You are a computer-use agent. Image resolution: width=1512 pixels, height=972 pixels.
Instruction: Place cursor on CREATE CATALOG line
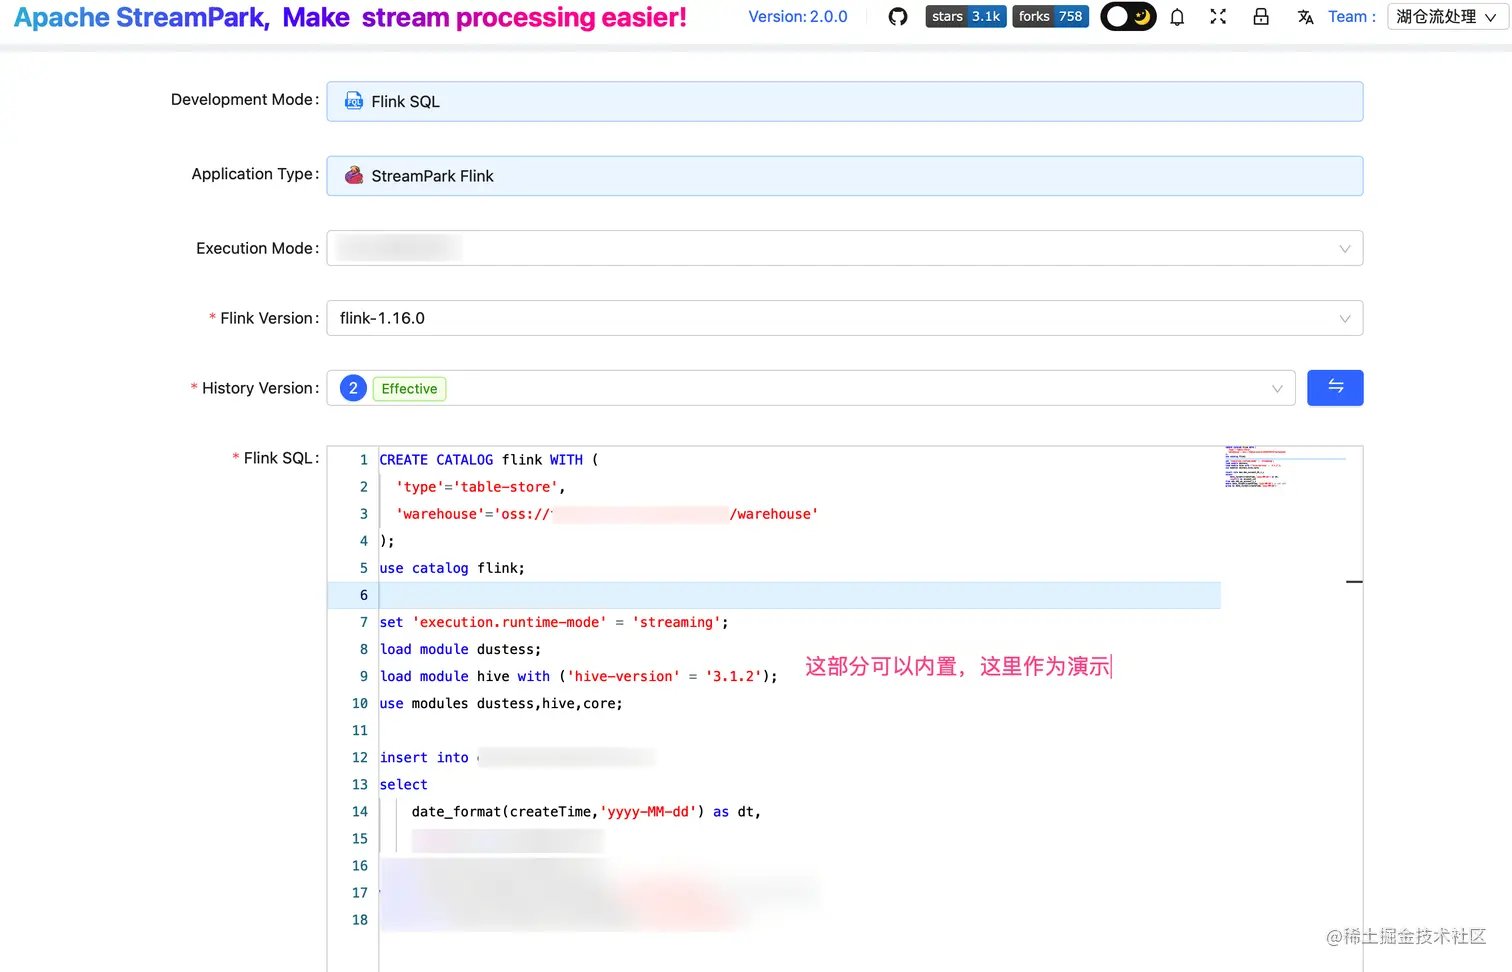click(x=489, y=460)
